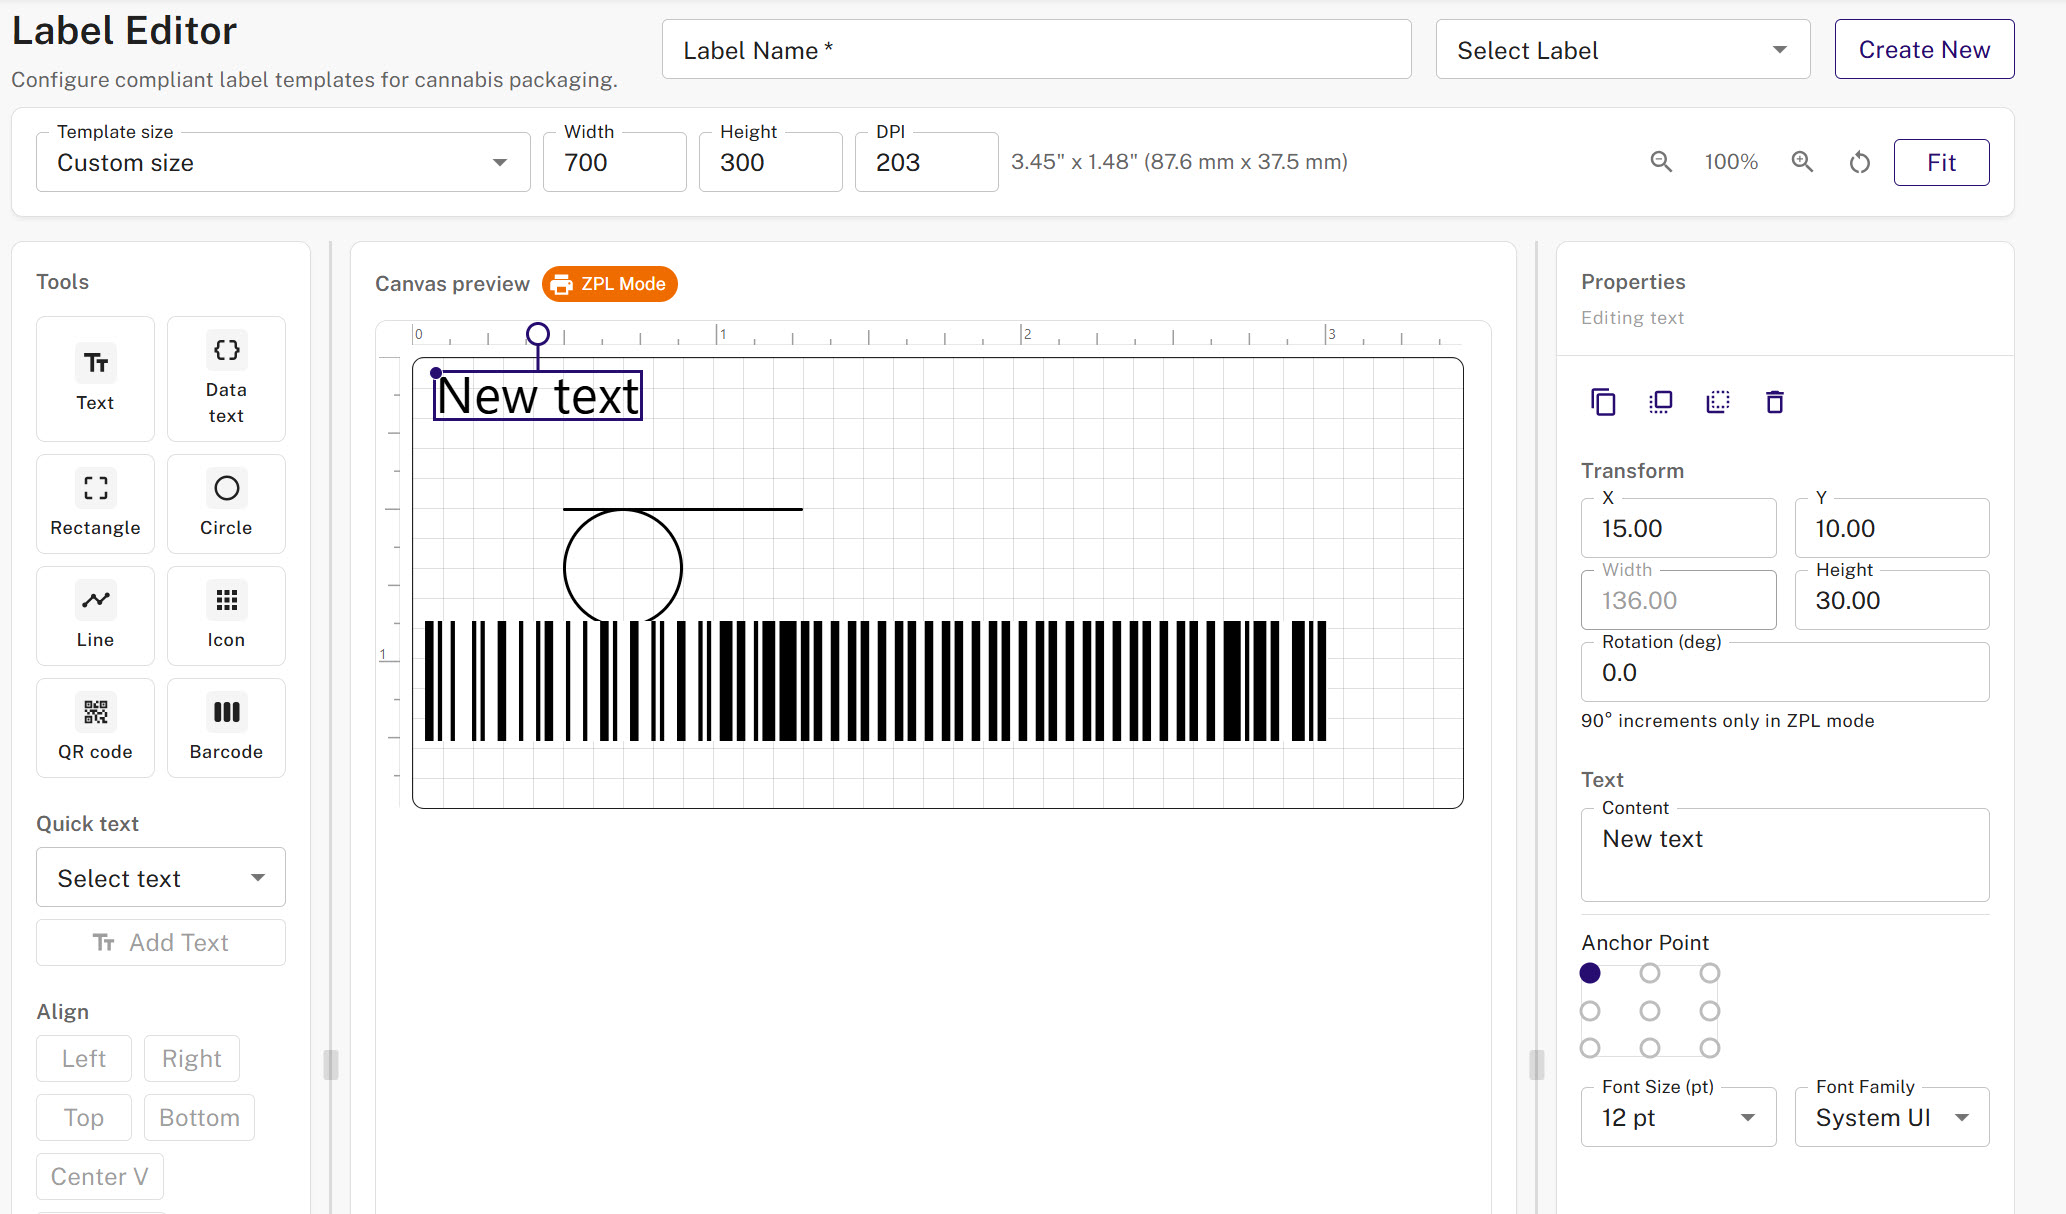This screenshot has height=1214, width=2066.
Task: Focus the Label Name input field
Action: (1037, 50)
